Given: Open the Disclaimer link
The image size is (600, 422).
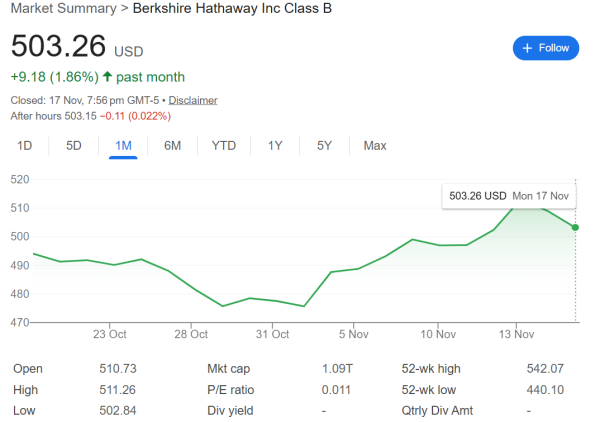Looking at the screenshot, I should click(193, 100).
